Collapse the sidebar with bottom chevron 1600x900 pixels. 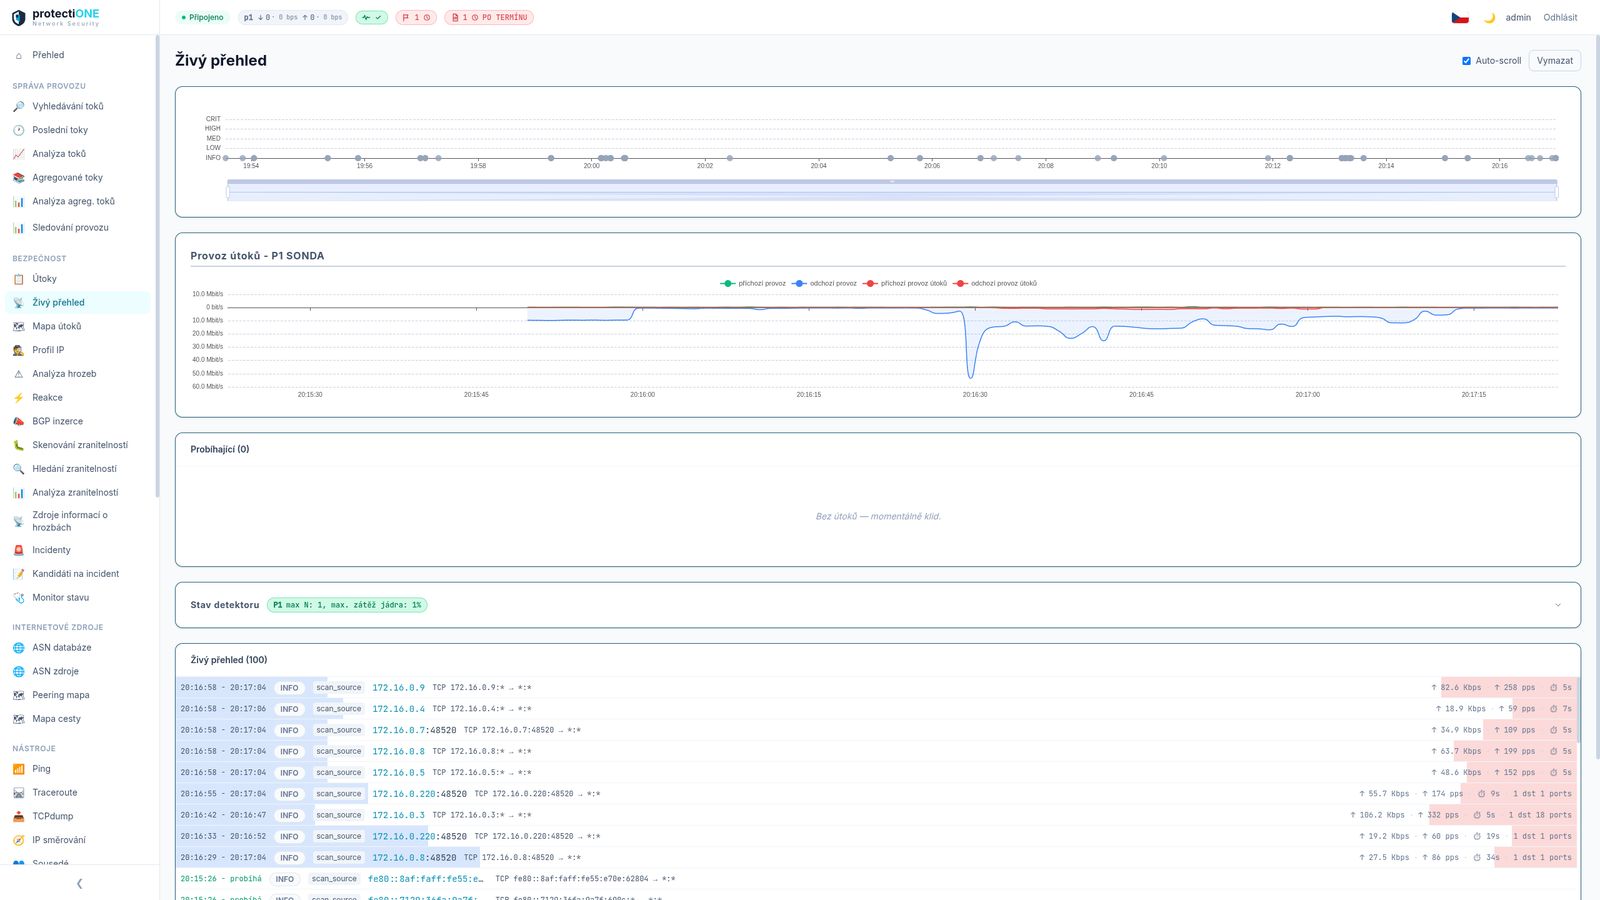pos(79,883)
